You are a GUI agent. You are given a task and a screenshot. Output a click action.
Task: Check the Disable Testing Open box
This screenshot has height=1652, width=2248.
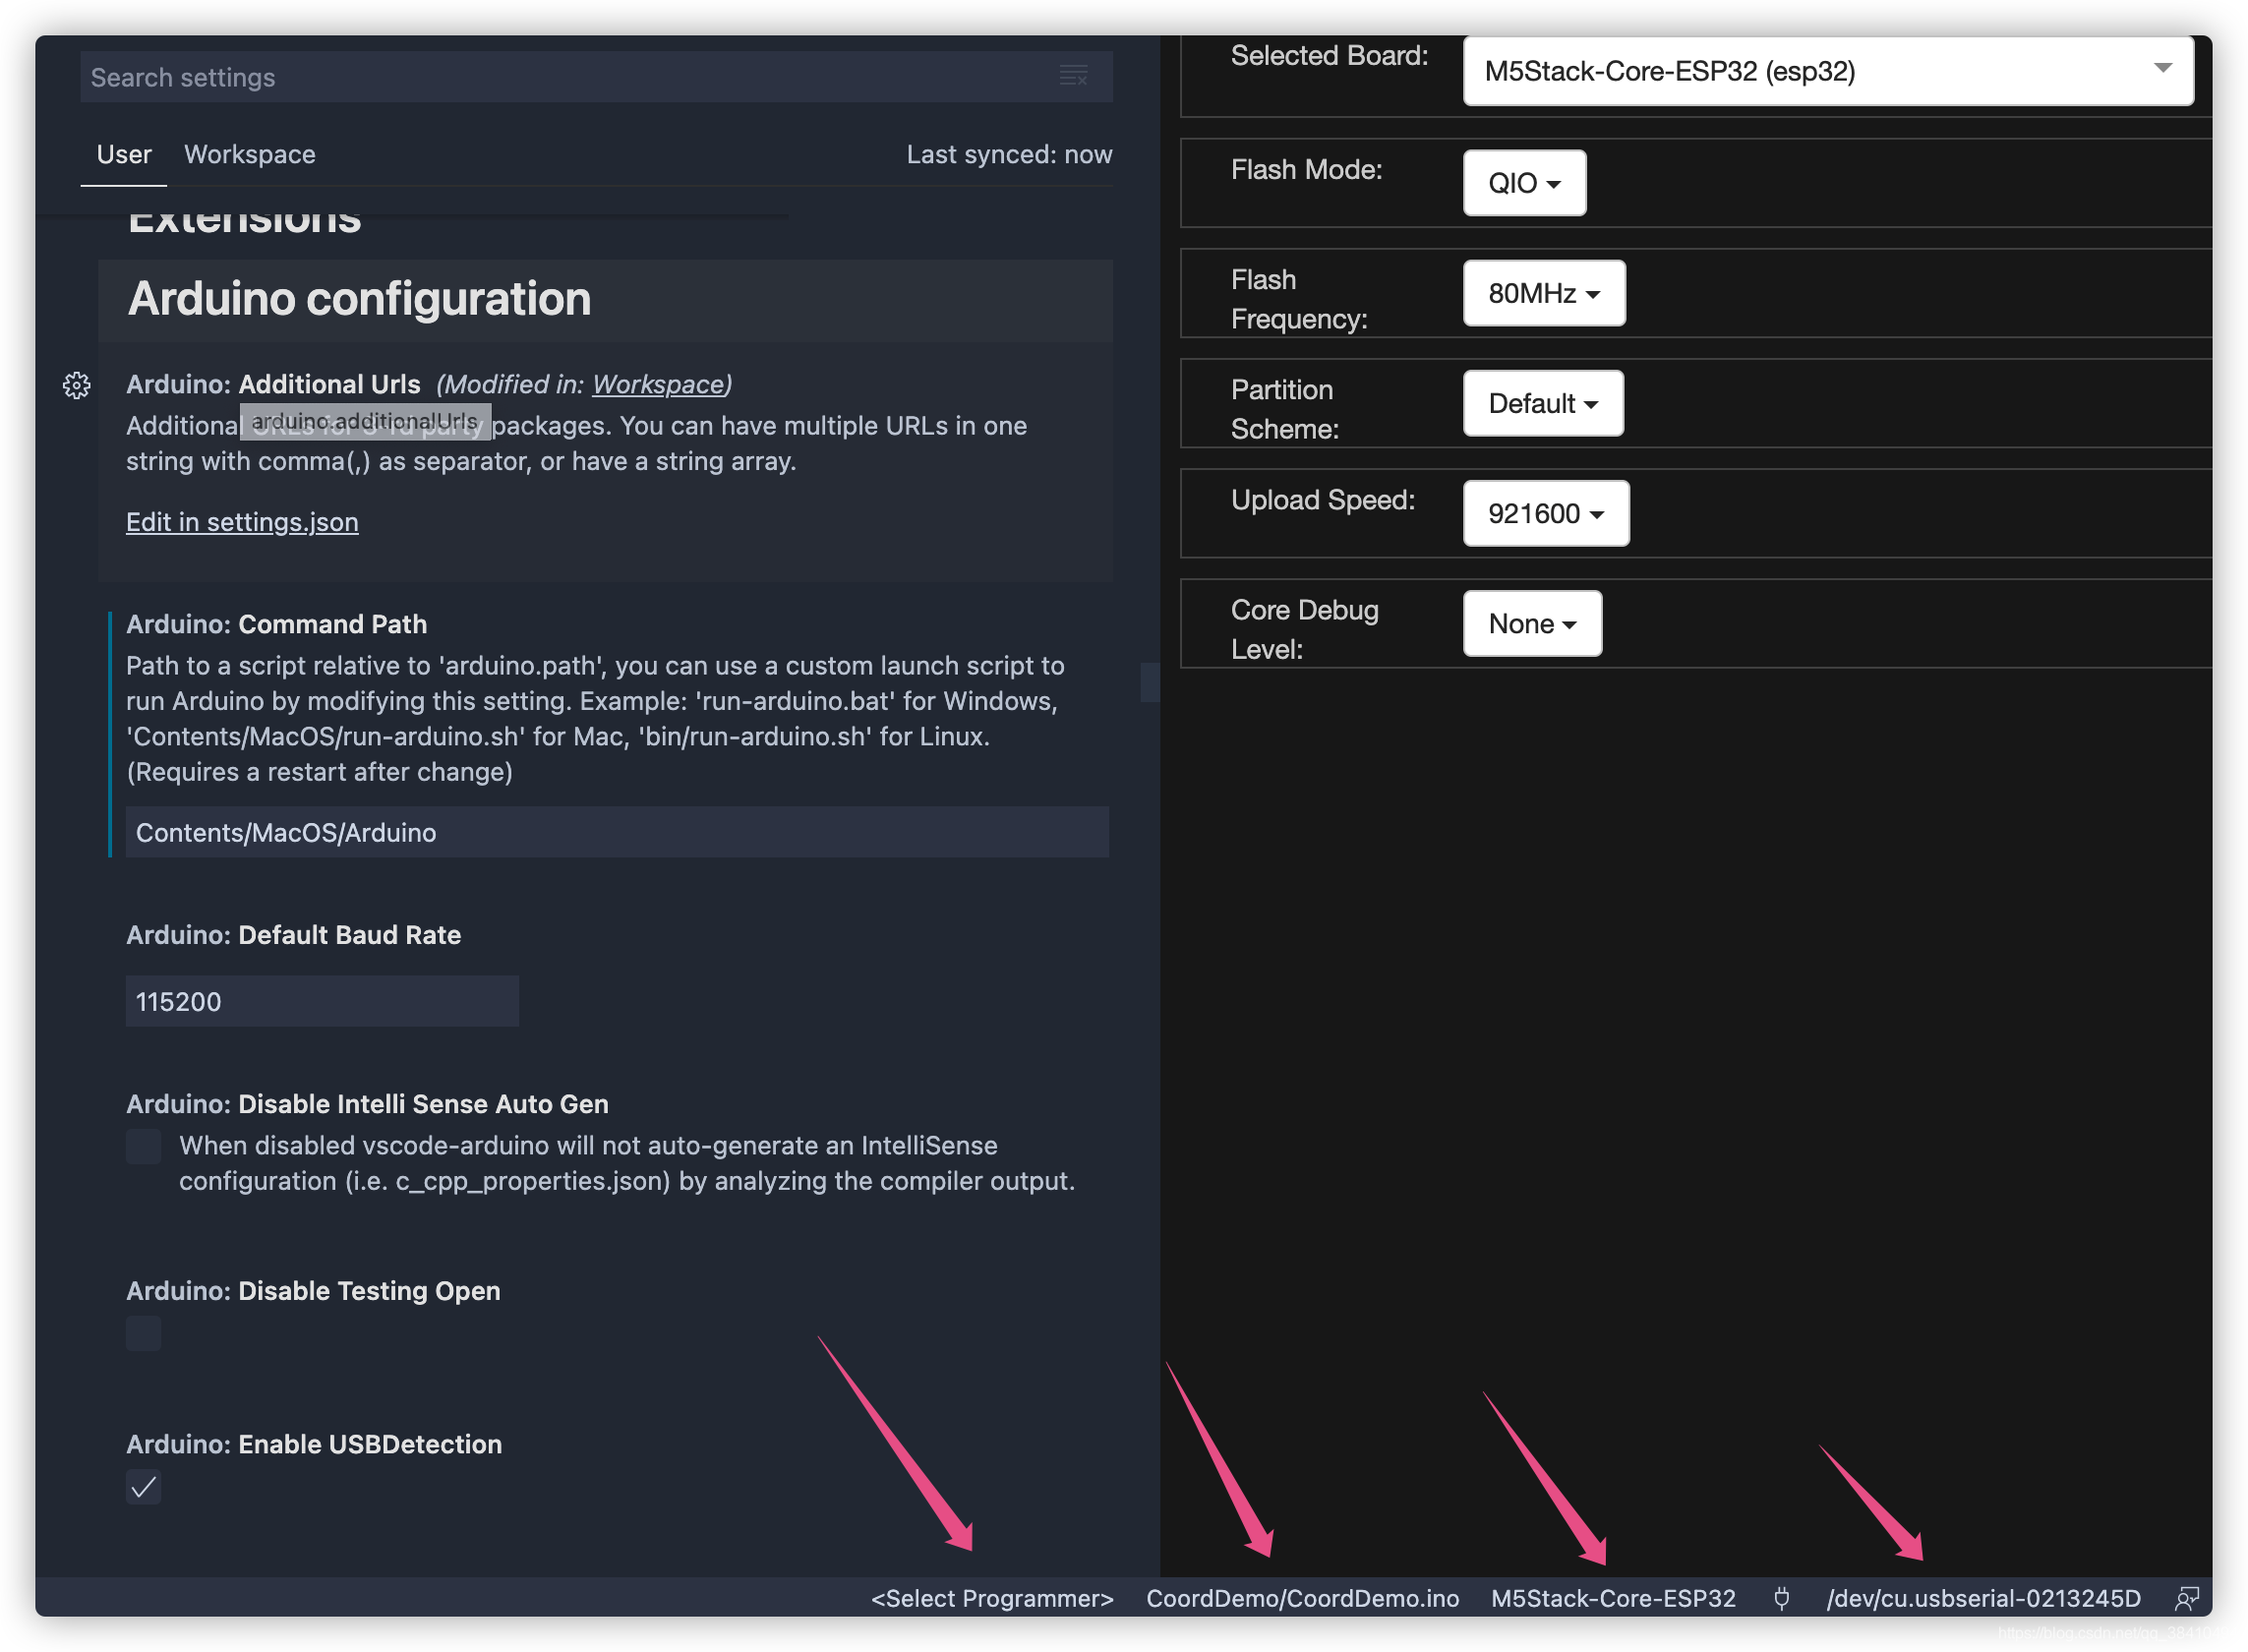pos(144,1333)
